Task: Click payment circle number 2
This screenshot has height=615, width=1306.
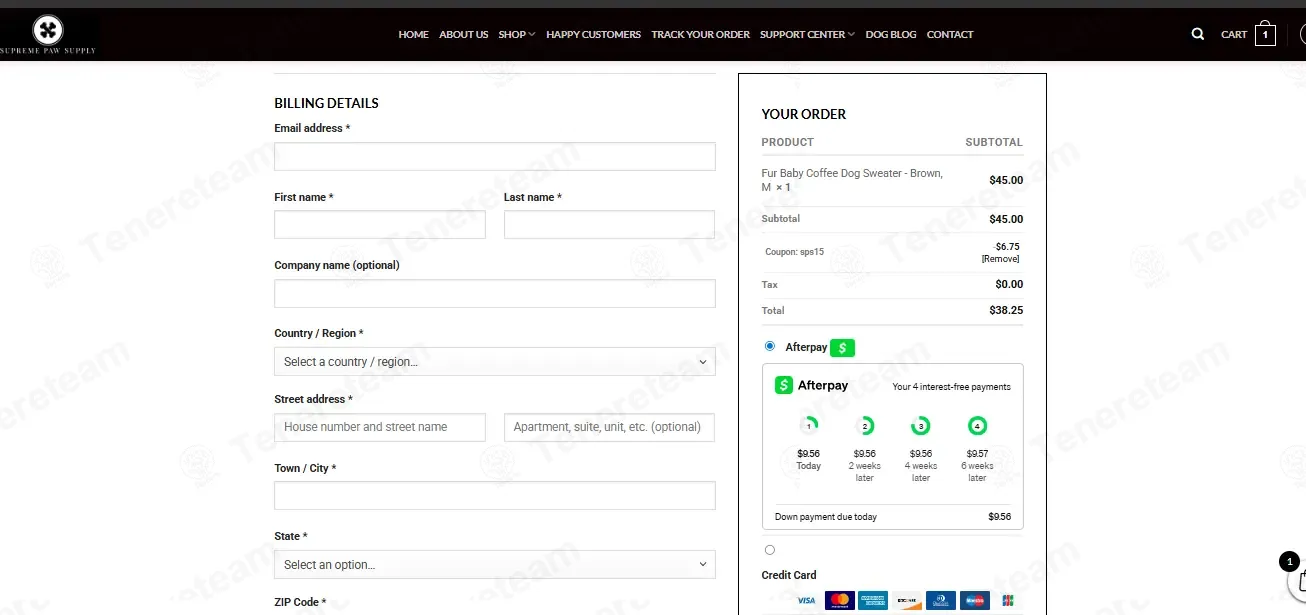Action: (865, 427)
